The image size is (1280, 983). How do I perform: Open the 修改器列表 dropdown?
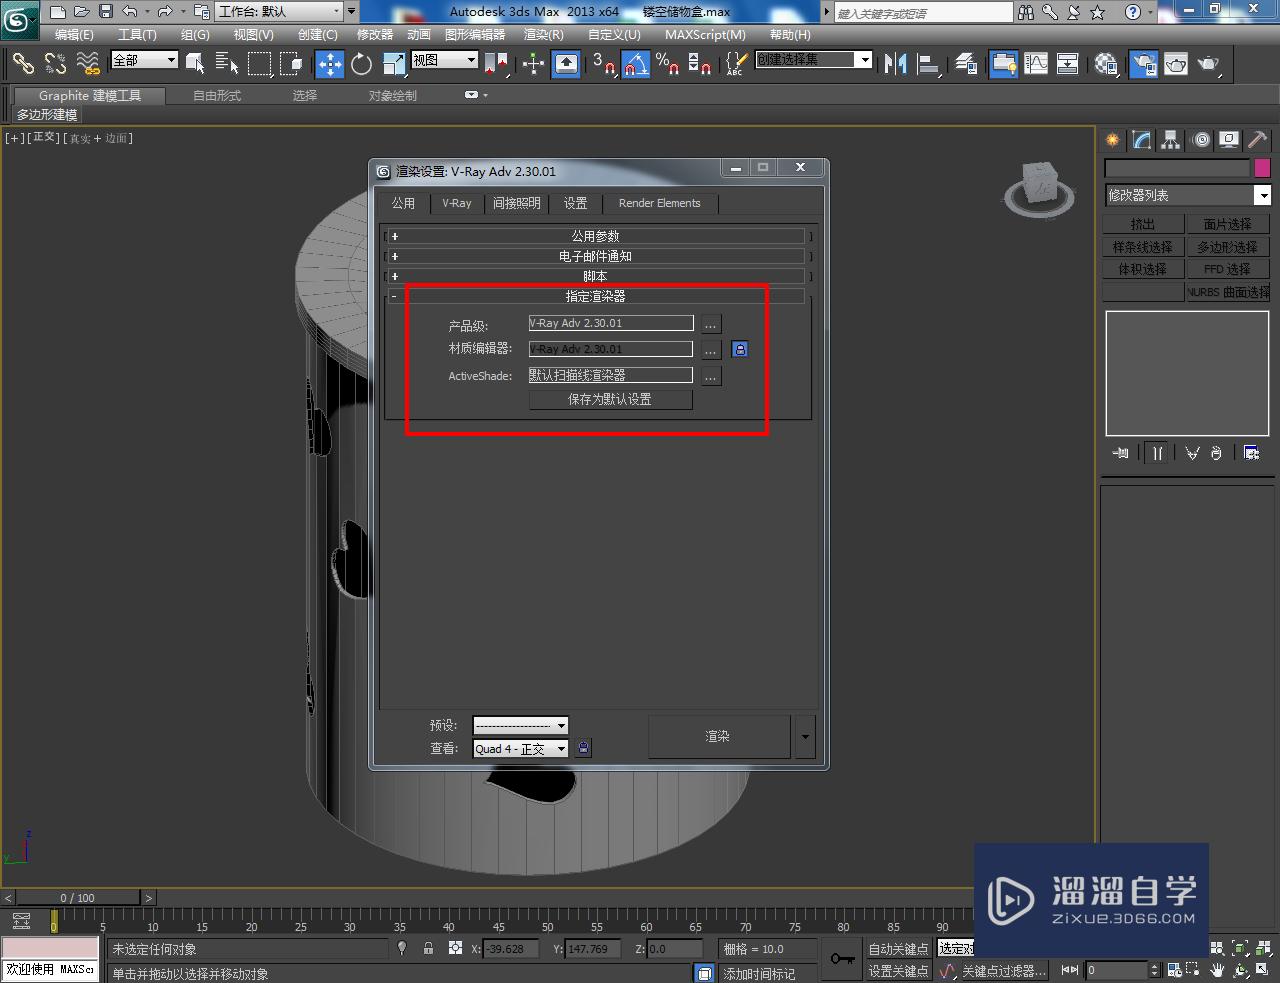coord(1187,195)
